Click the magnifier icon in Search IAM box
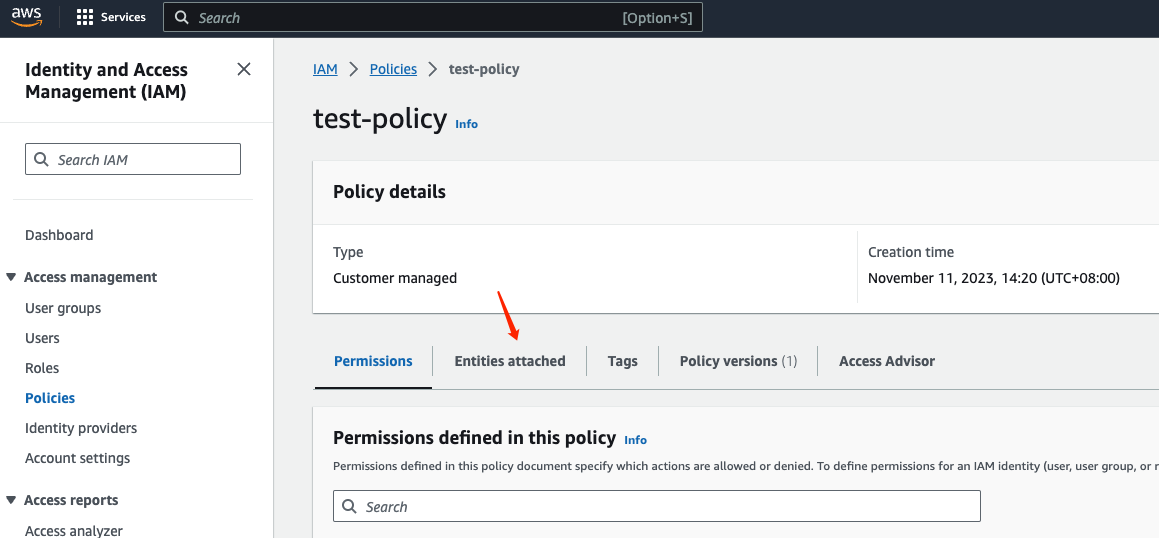 (x=41, y=160)
